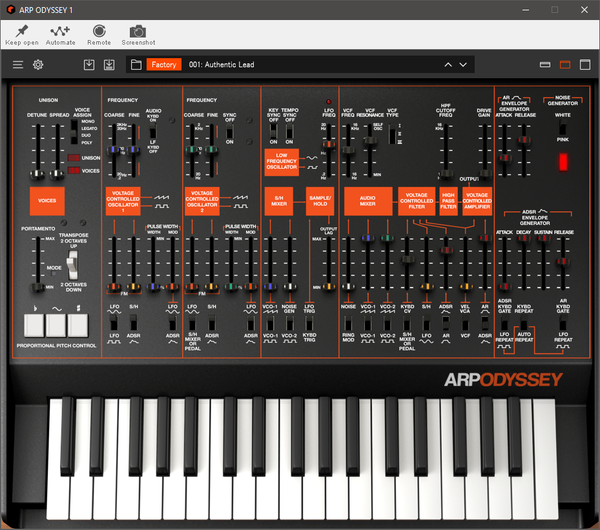Adjust the Unison SPREAD slider
Viewport: 600px width, 530px height.
click(57, 174)
